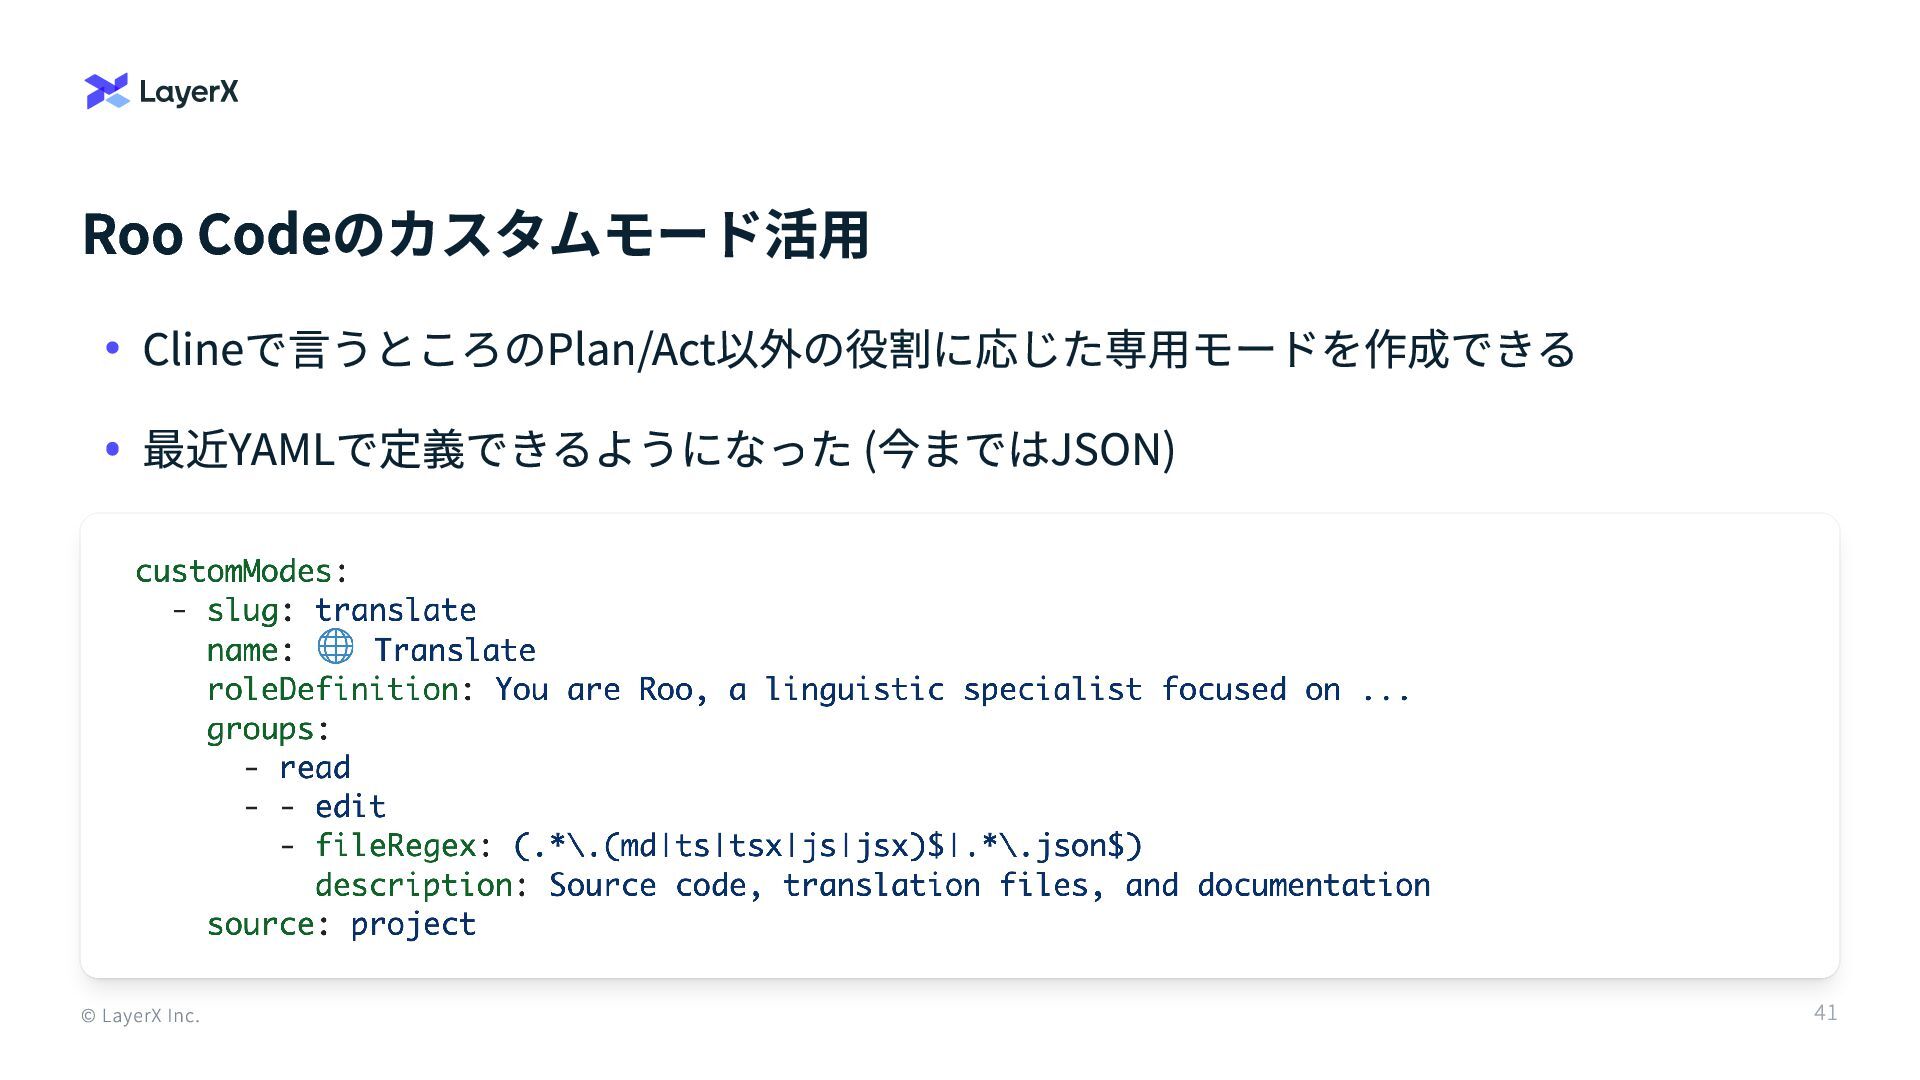Click the edit group entry

351,807
